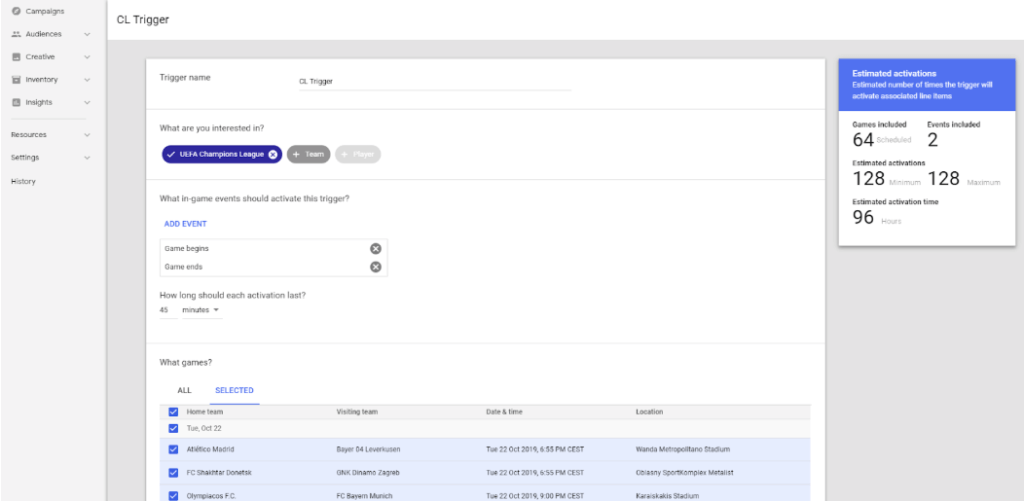Viewport: 1024px width, 501px height.
Task: Select the SELECTED games tab
Action: [x=234, y=390]
